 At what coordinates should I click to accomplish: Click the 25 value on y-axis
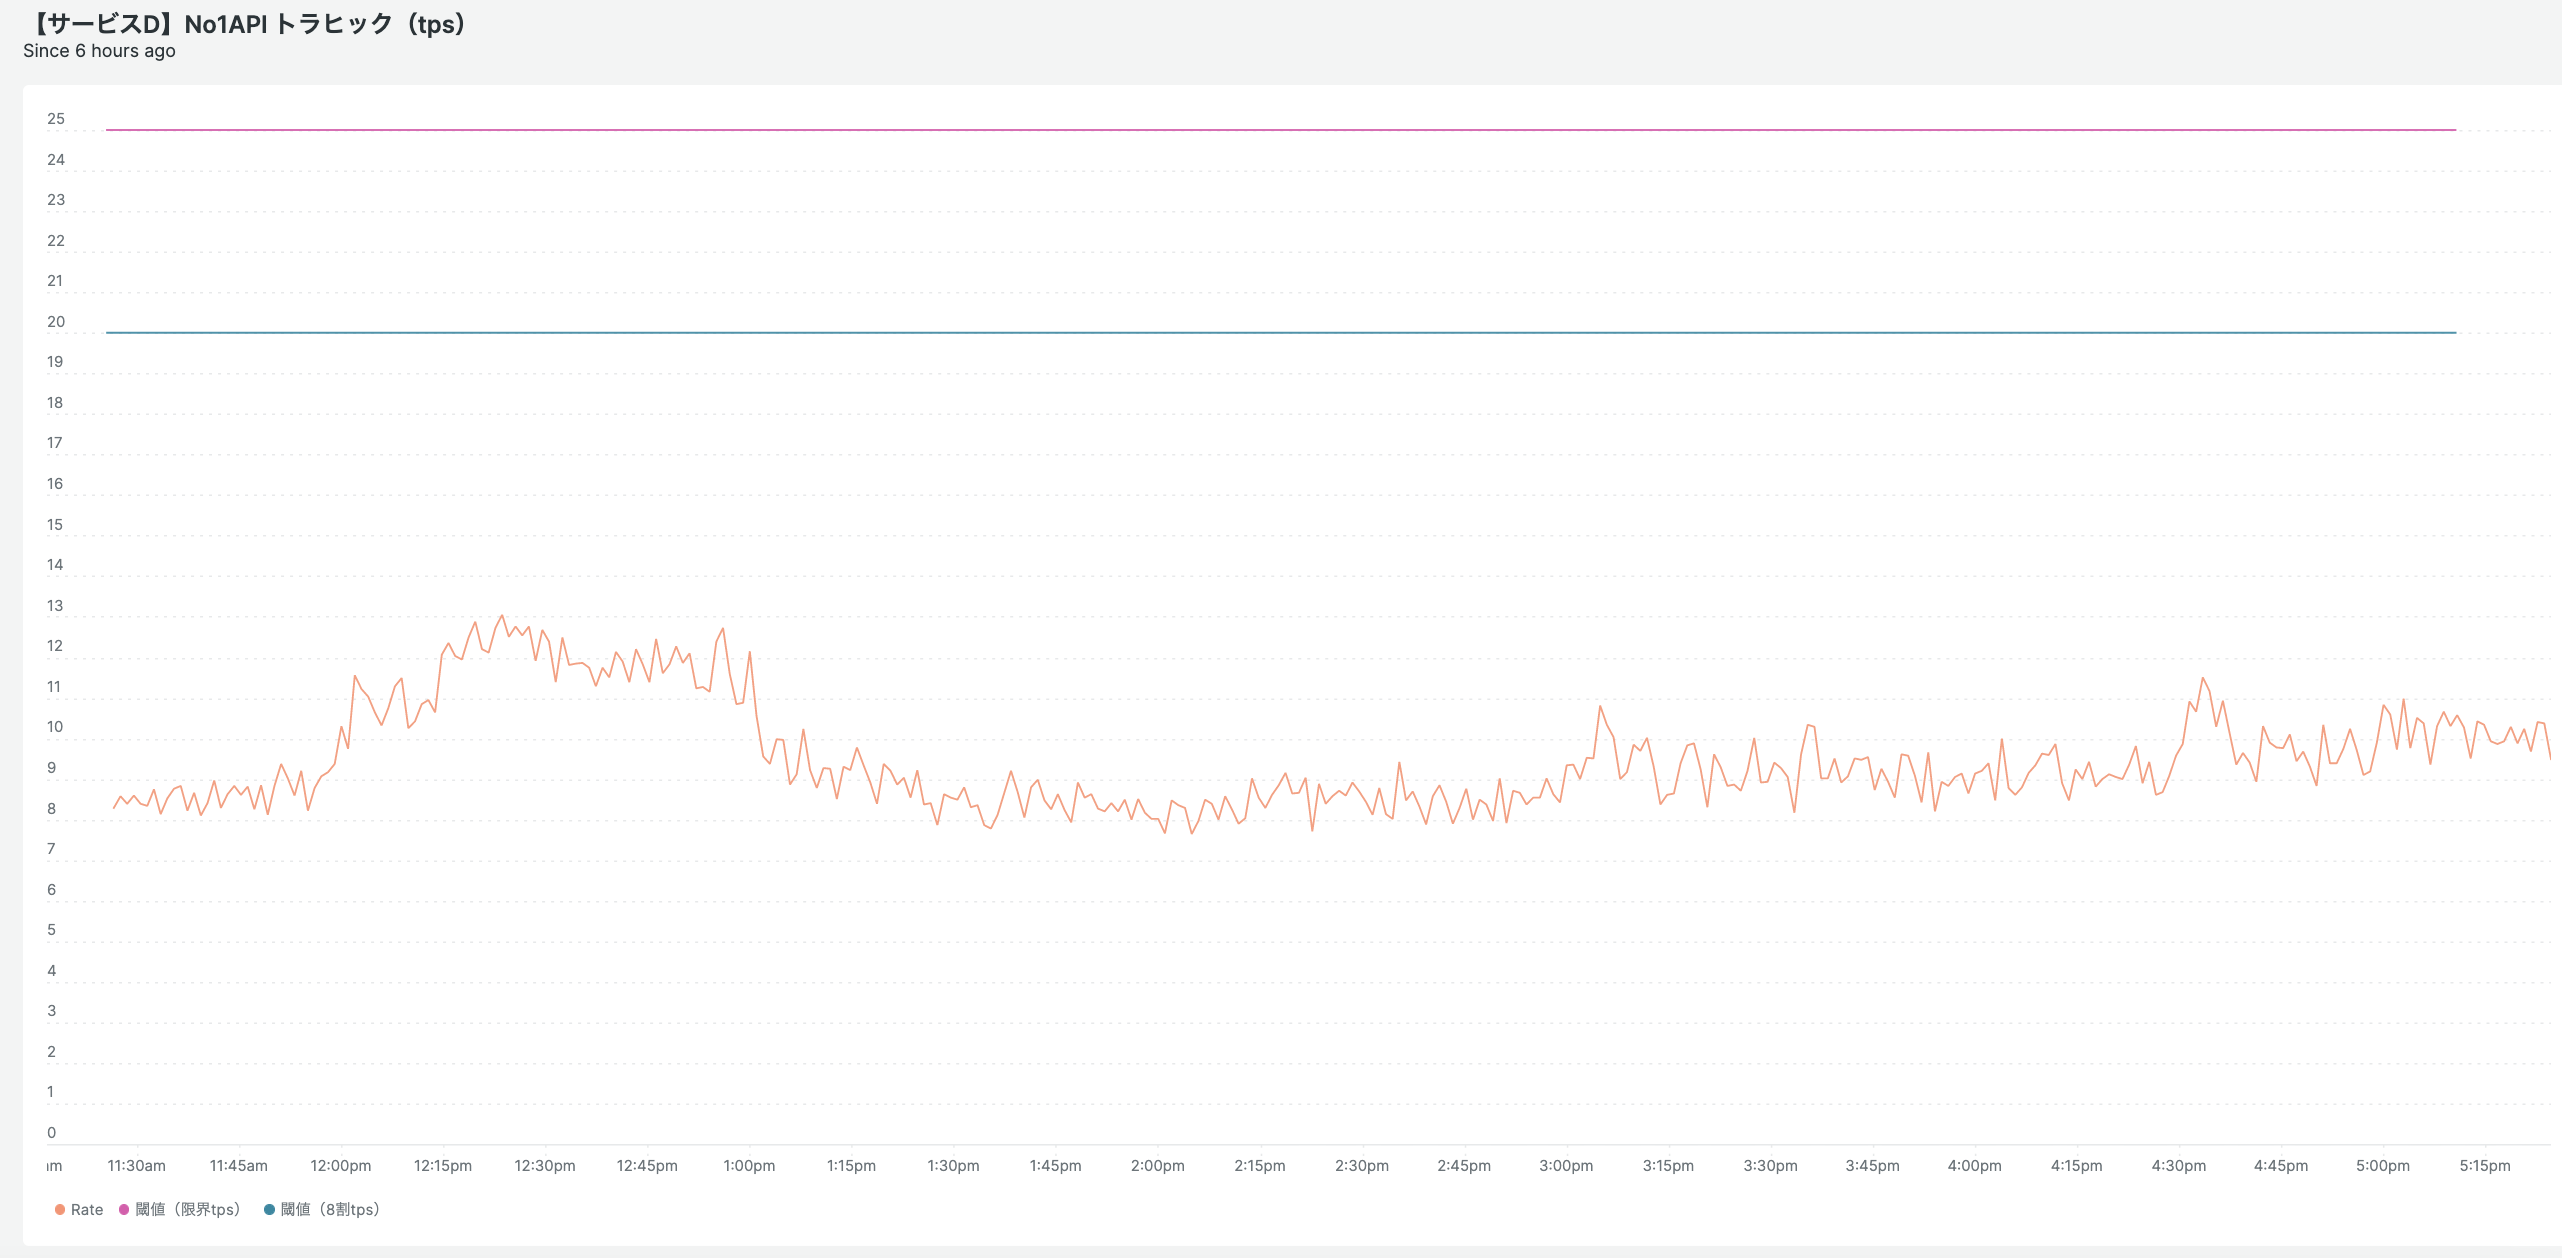(56, 119)
